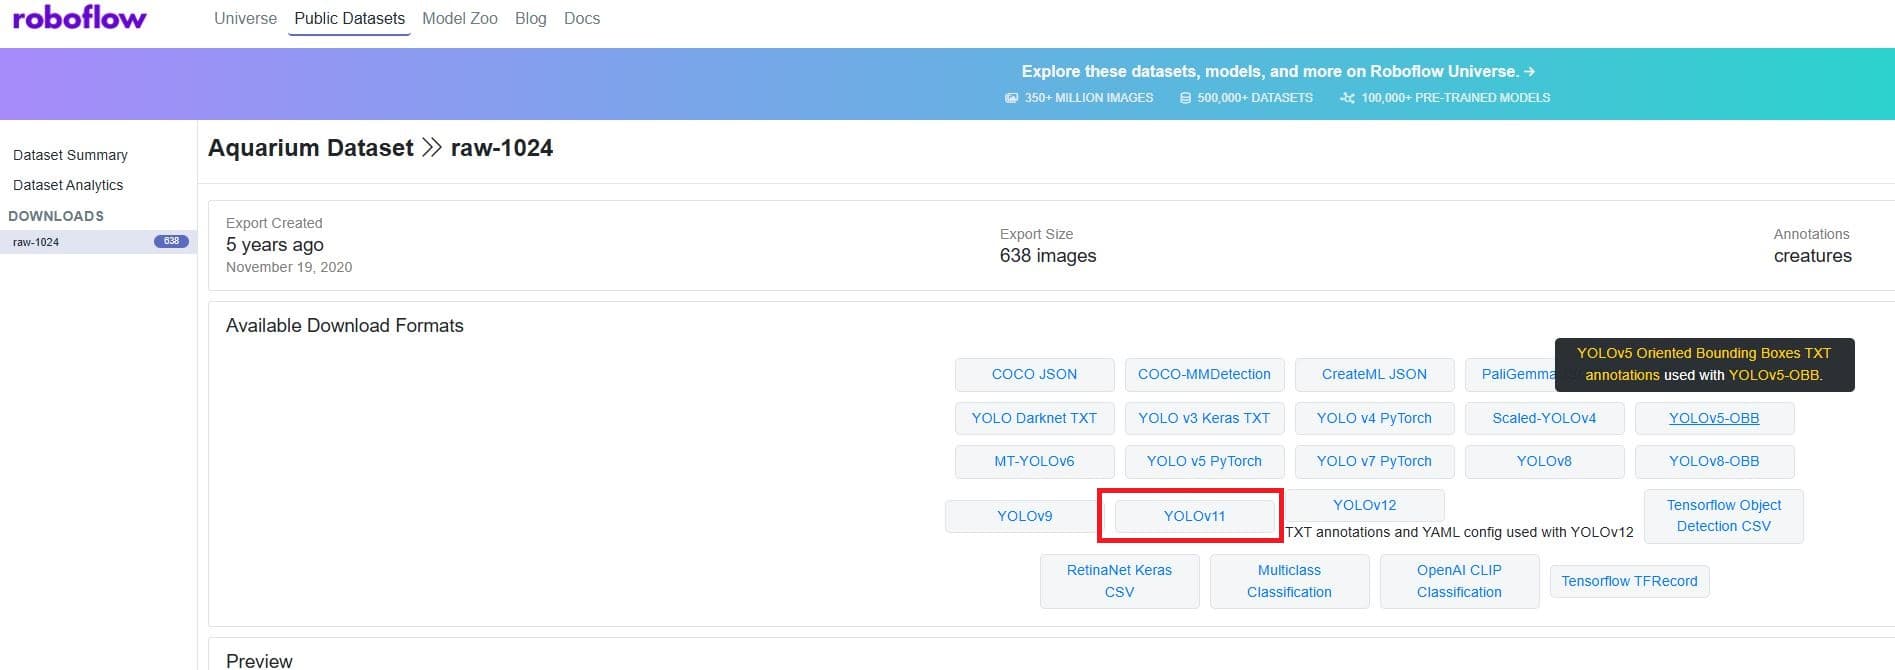Image resolution: width=1895 pixels, height=670 pixels.
Task: Click the creatures annotation label
Action: (1812, 256)
